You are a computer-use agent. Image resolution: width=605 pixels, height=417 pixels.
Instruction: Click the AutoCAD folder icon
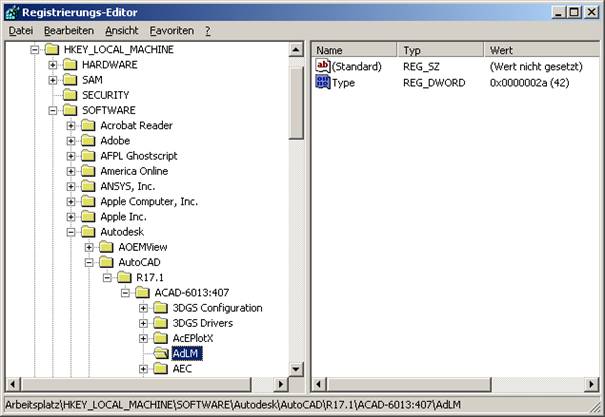(x=106, y=262)
